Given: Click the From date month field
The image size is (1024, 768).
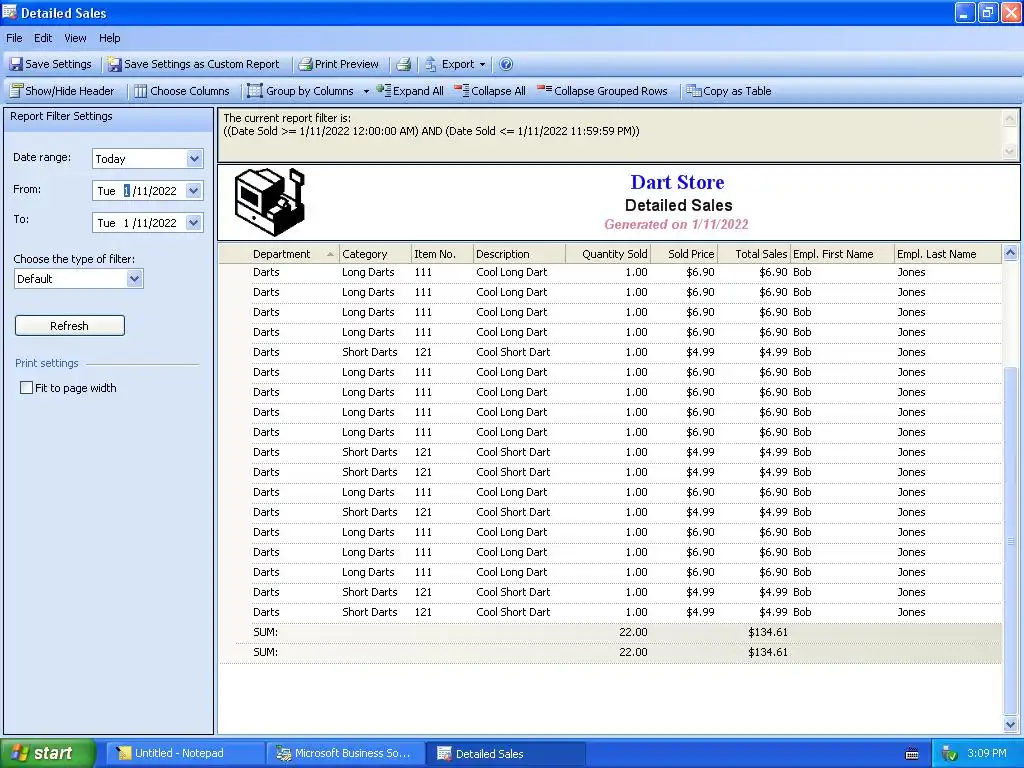Looking at the screenshot, I should [x=127, y=191].
